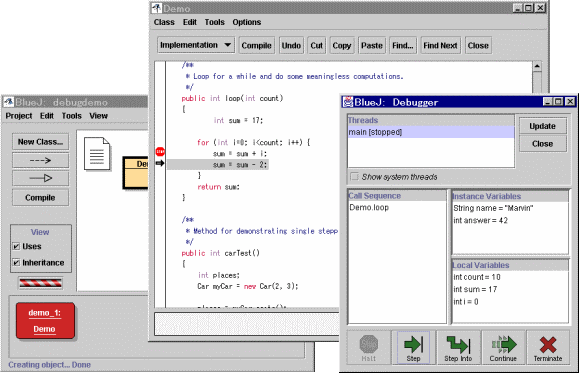The width and height of the screenshot is (579, 373).
Task: Click the BlueJ Debugger title bar icon
Action: [x=347, y=102]
